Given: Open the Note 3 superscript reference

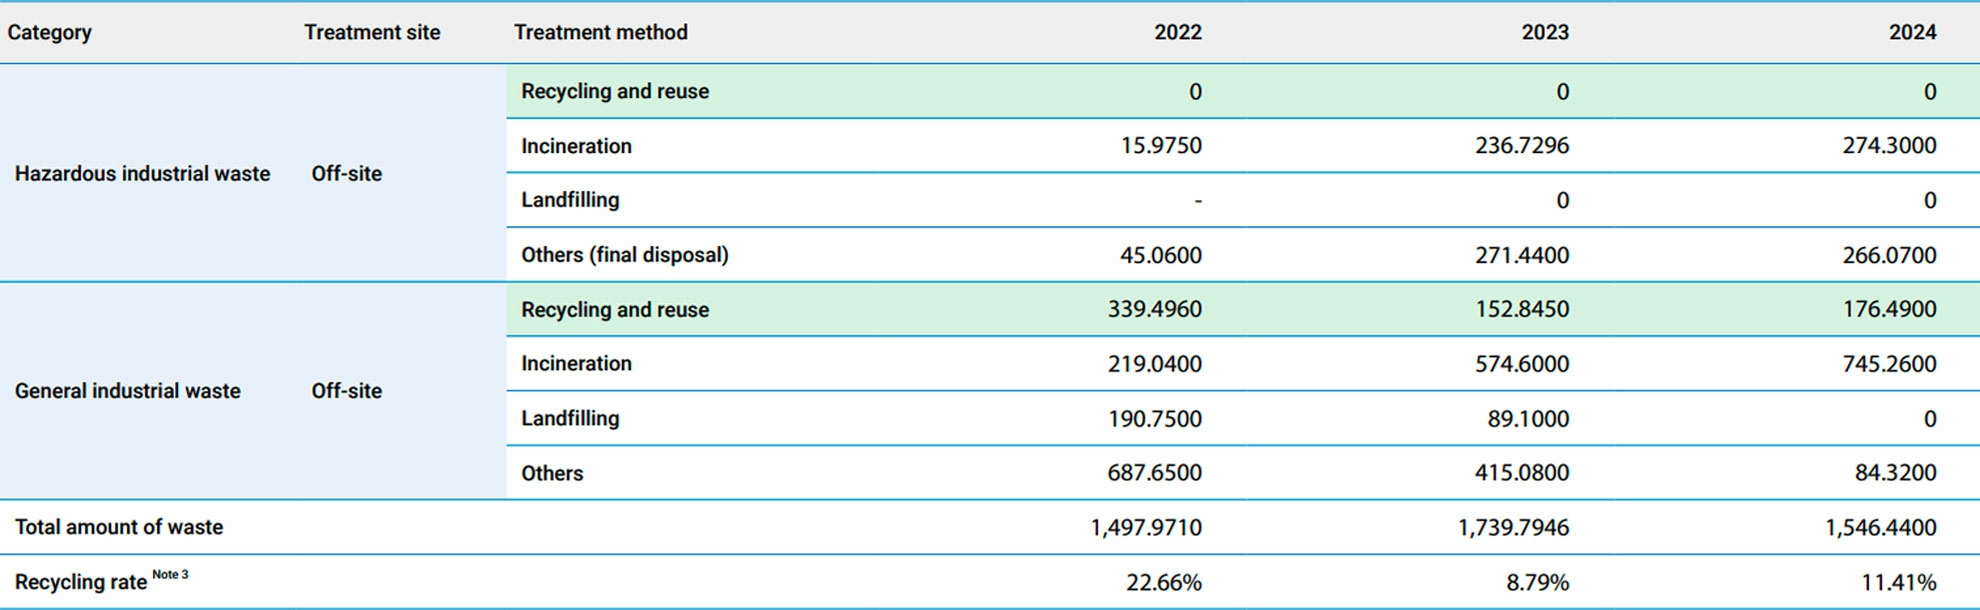Looking at the screenshot, I should coord(170,574).
